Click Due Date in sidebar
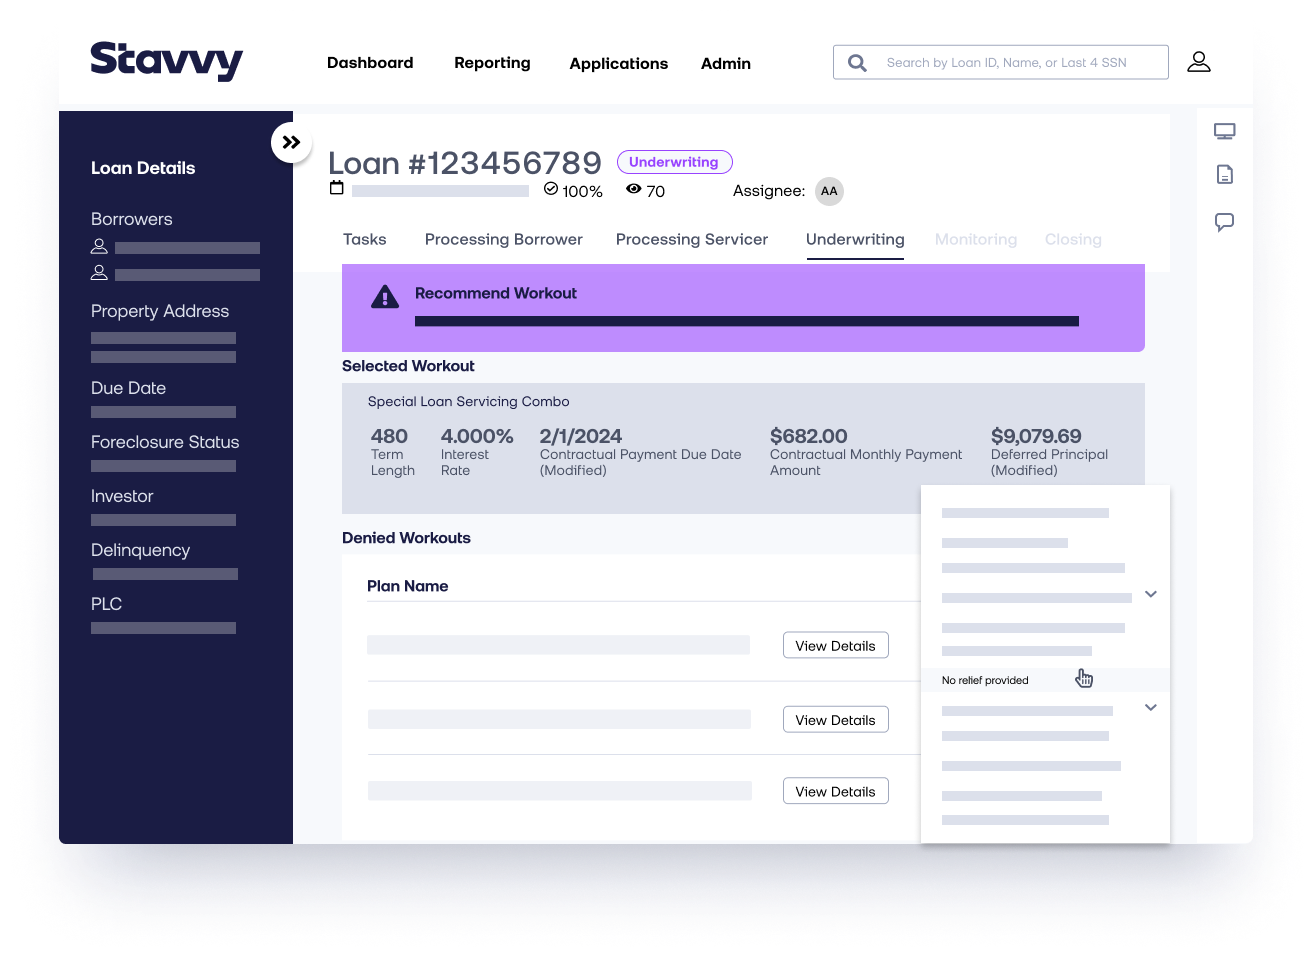 (x=129, y=388)
